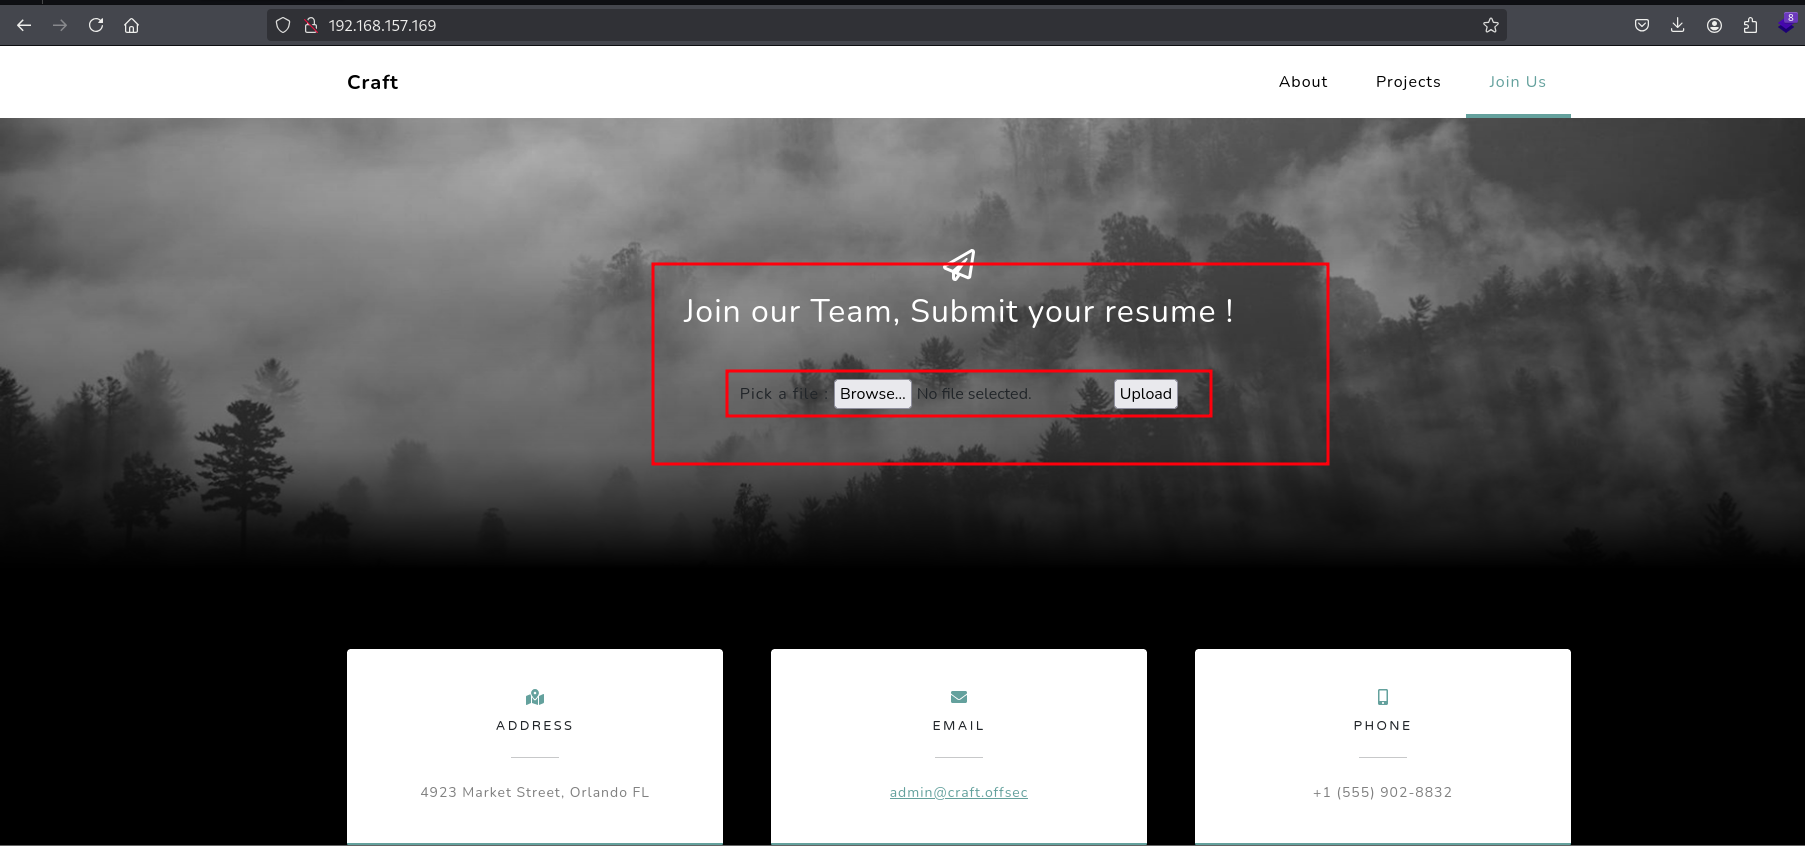The width and height of the screenshot is (1805, 846).
Task: Go to the Projects navigation item
Action: (x=1408, y=82)
